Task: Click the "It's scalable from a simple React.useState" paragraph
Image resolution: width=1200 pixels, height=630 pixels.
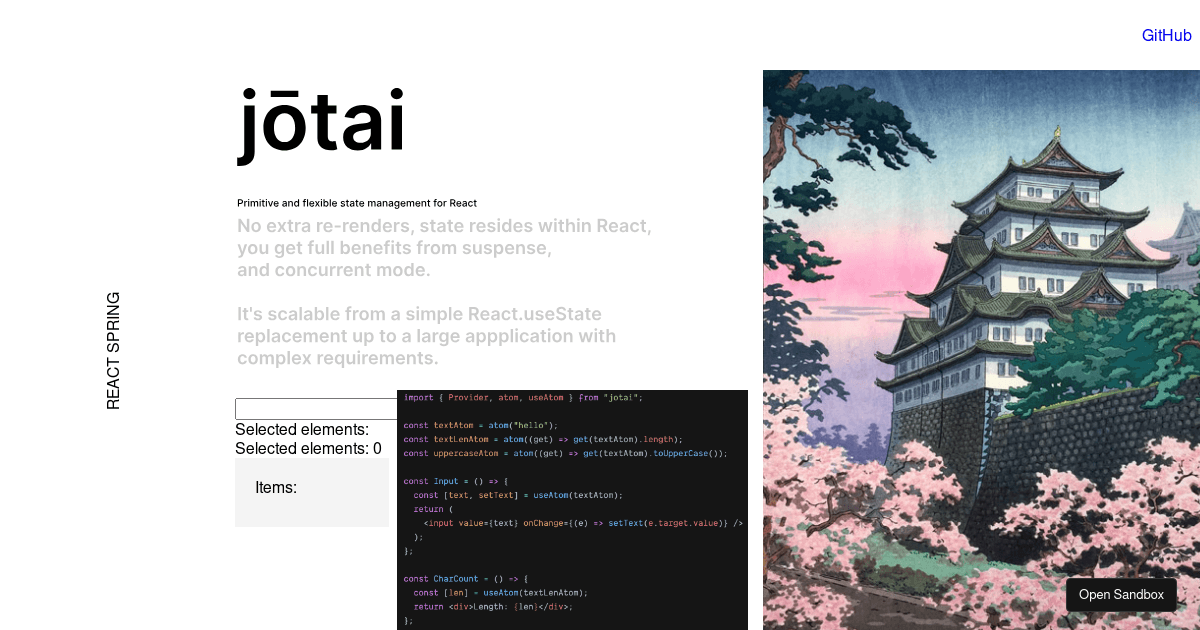Action: [x=426, y=336]
